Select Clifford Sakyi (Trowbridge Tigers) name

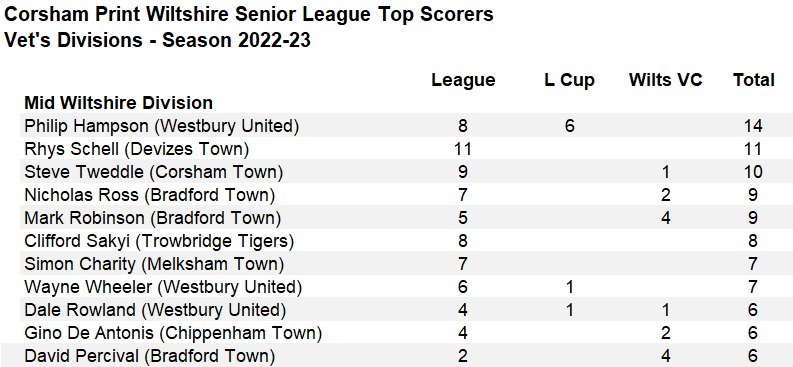coord(159,241)
